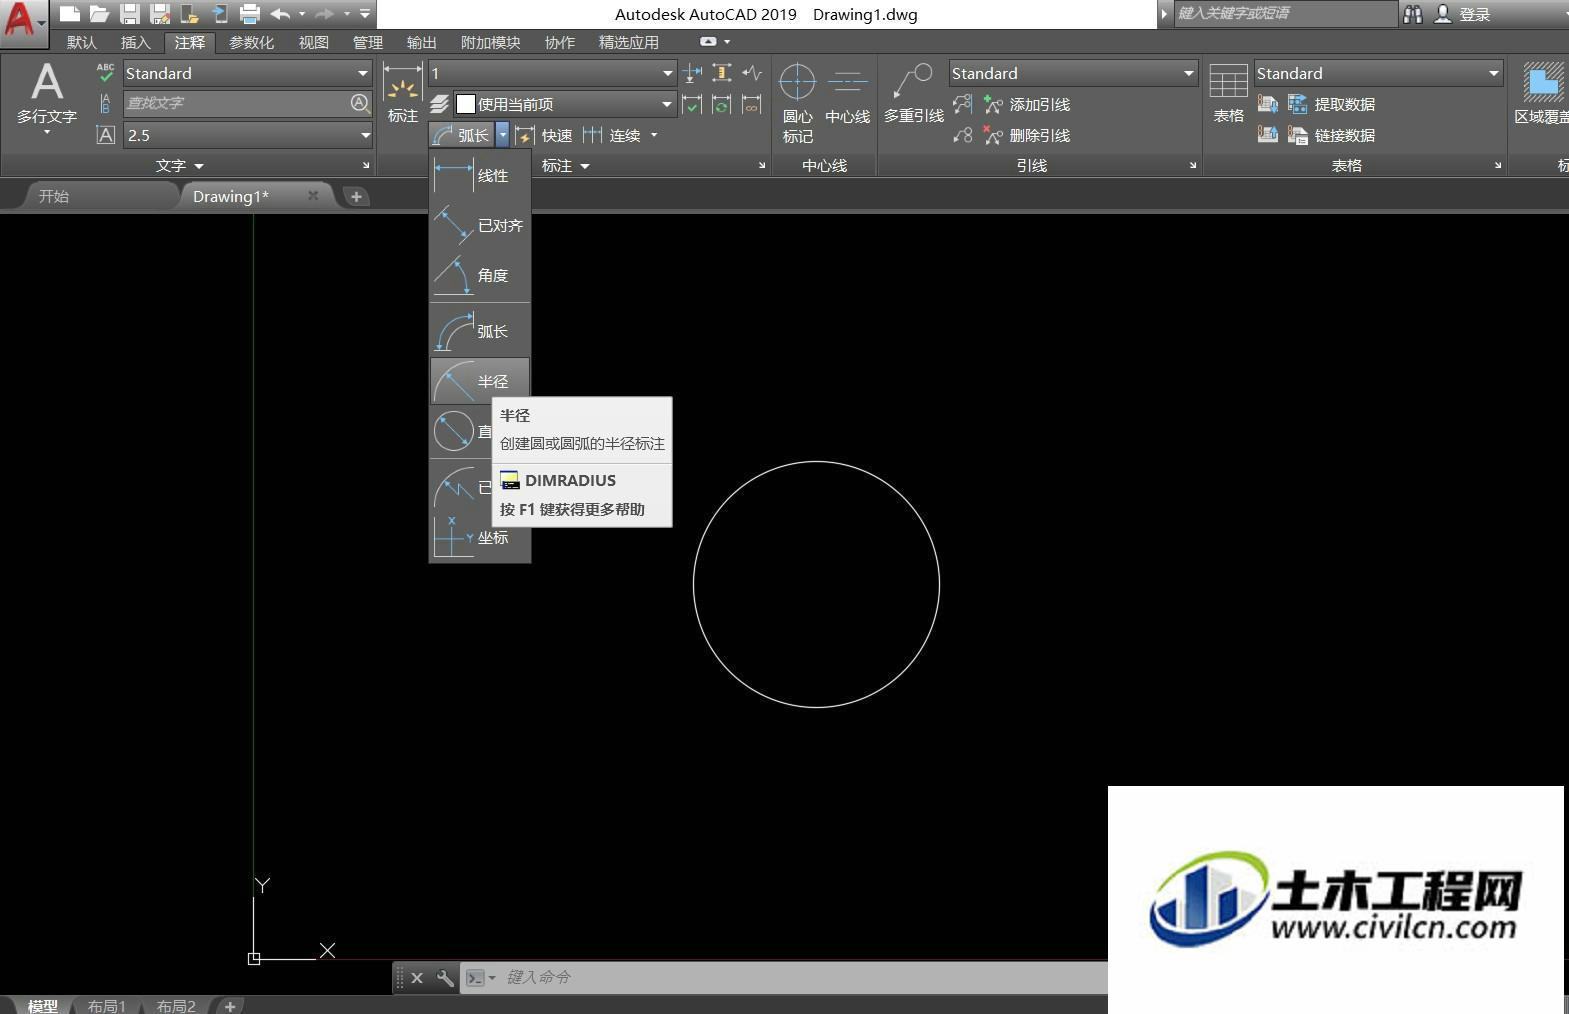Click the dimension layer white color swatch
The height and width of the screenshot is (1014, 1569).
465,104
